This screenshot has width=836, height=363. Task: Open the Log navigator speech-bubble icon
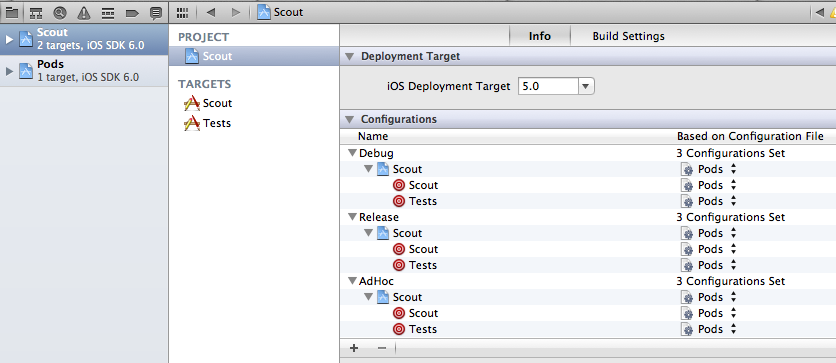156,12
